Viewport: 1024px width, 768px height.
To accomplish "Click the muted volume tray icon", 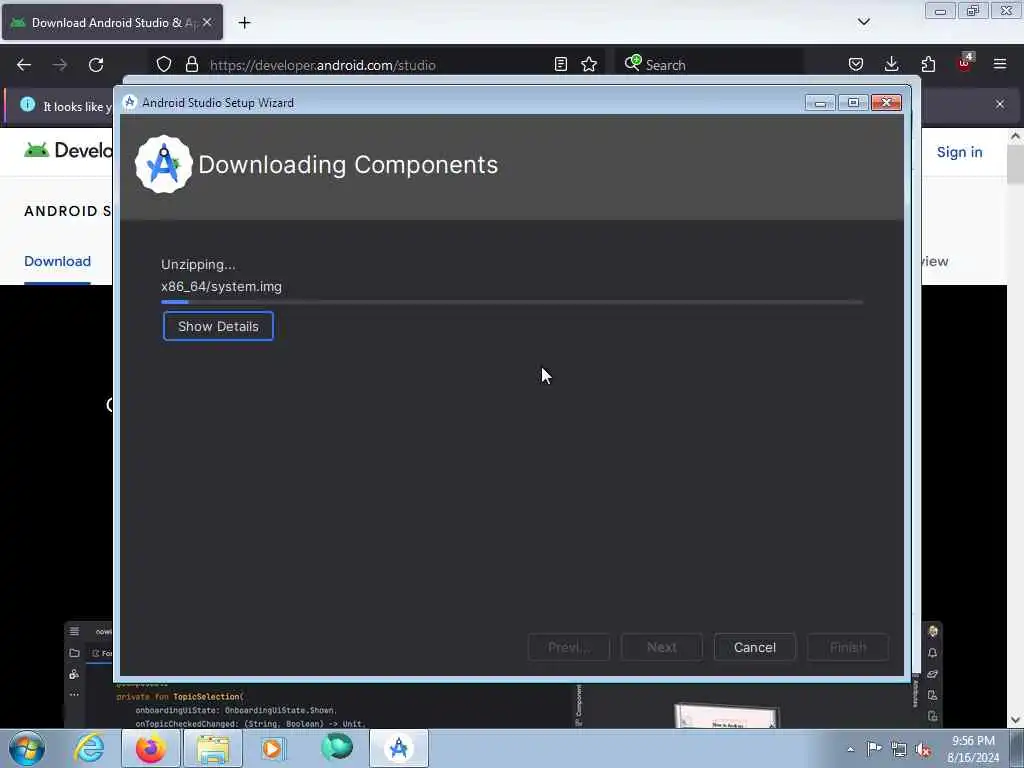I will 923,749.
